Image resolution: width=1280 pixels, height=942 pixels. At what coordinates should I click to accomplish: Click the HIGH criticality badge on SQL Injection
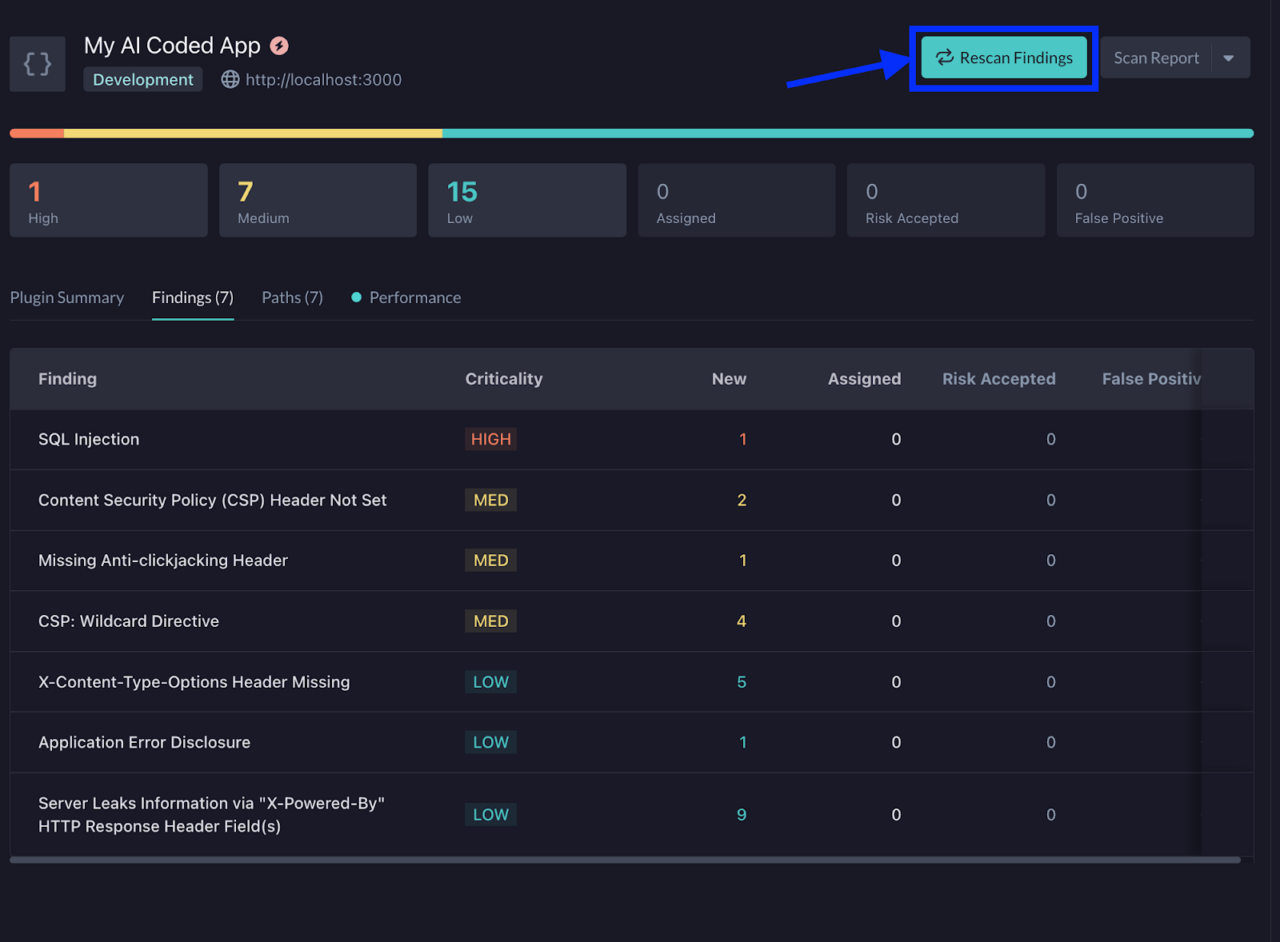[490, 439]
